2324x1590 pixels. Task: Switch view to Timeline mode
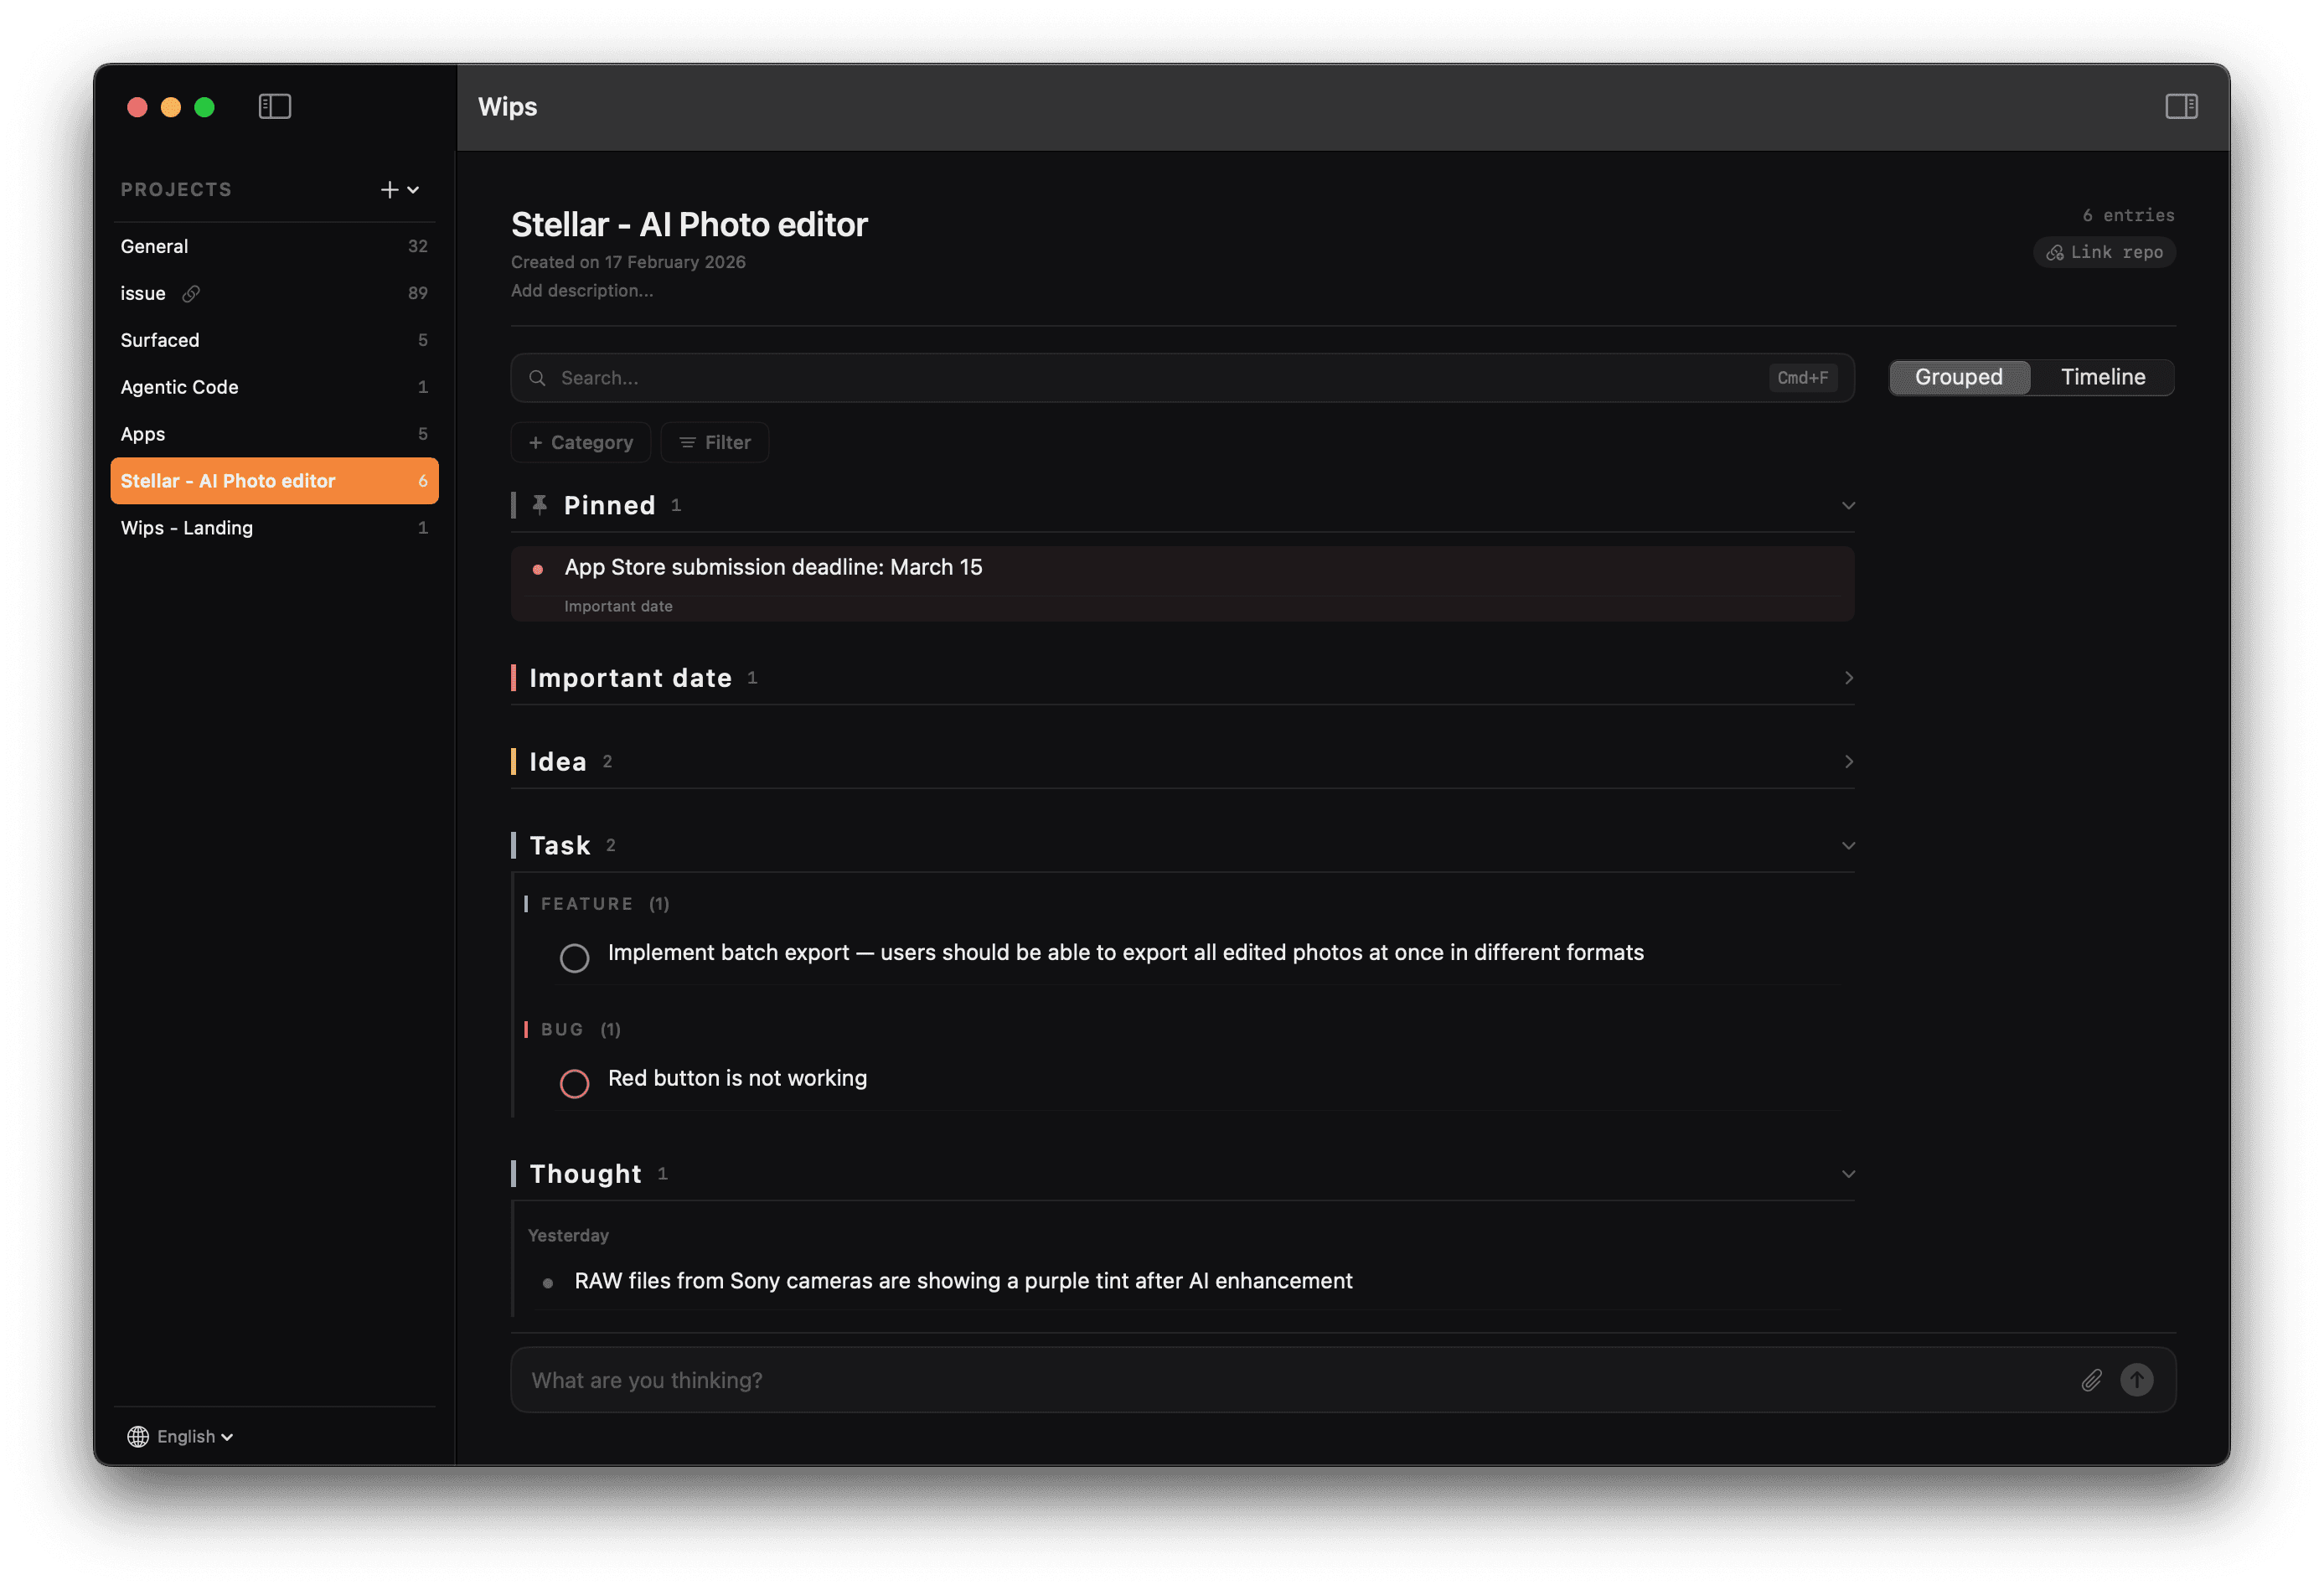click(x=2102, y=377)
